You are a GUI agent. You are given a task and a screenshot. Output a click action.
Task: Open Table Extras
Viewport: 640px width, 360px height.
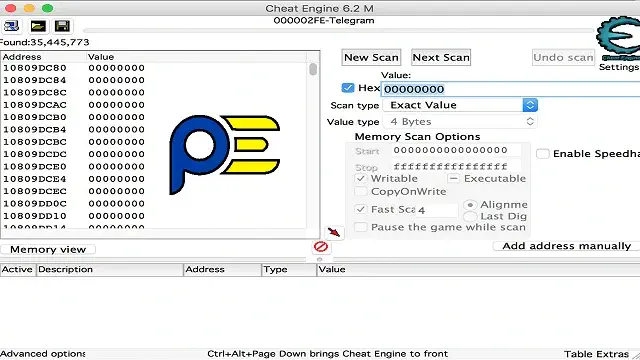(x=596, y=354)
